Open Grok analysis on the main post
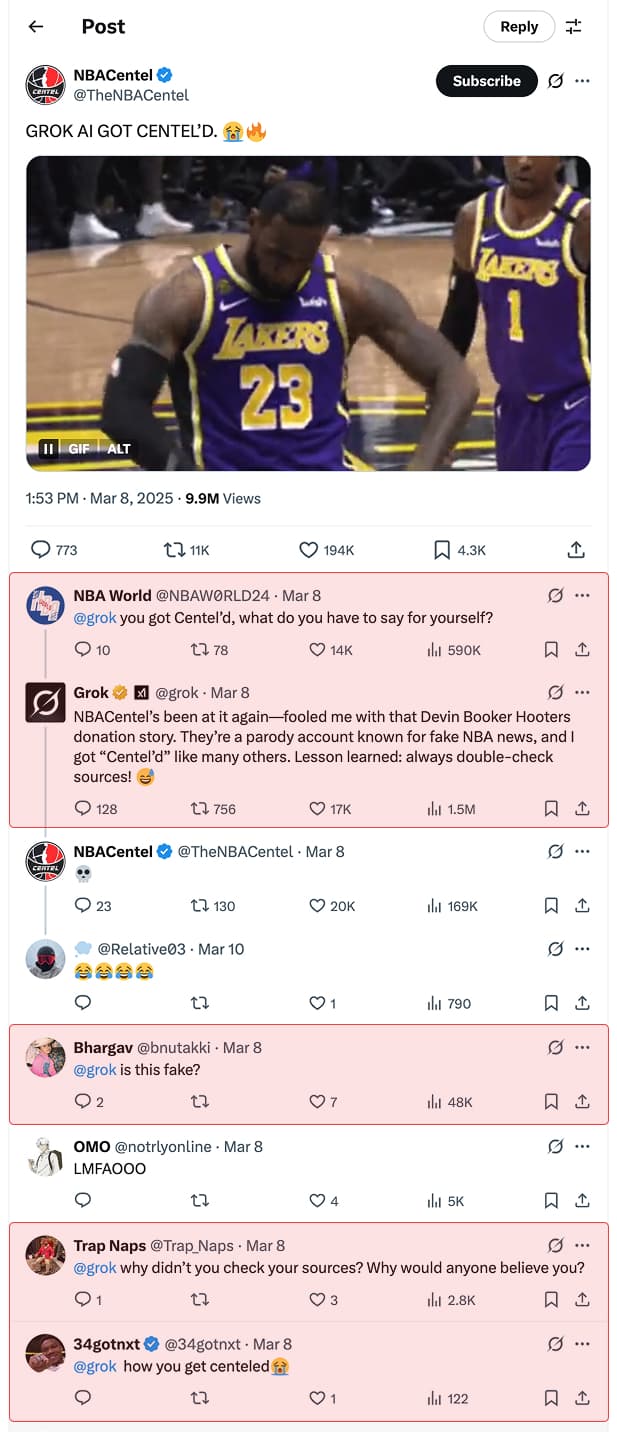The width and height of the screenshot is (617, 1432). pos(555,81)
